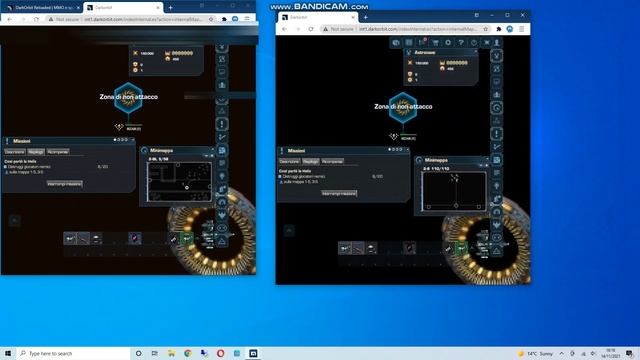Collapse the left window's Missioni panel
The height and width of the screenshot is (360, 640).
point(133,140)
